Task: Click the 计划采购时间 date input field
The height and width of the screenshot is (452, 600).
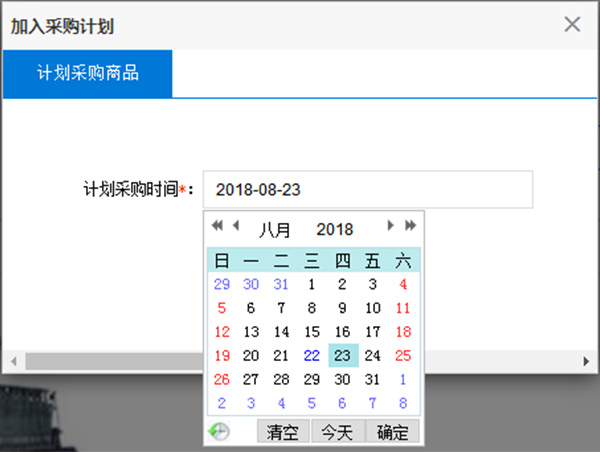Action: coord(367,189)
